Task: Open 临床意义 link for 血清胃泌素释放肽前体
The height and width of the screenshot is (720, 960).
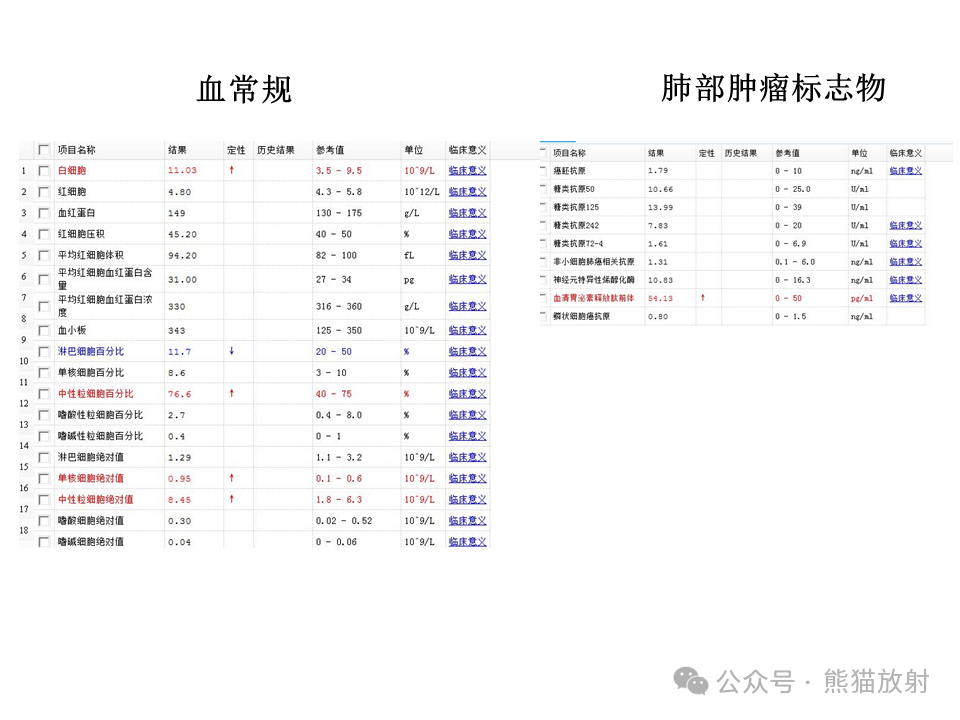Action: coord(906,298)
